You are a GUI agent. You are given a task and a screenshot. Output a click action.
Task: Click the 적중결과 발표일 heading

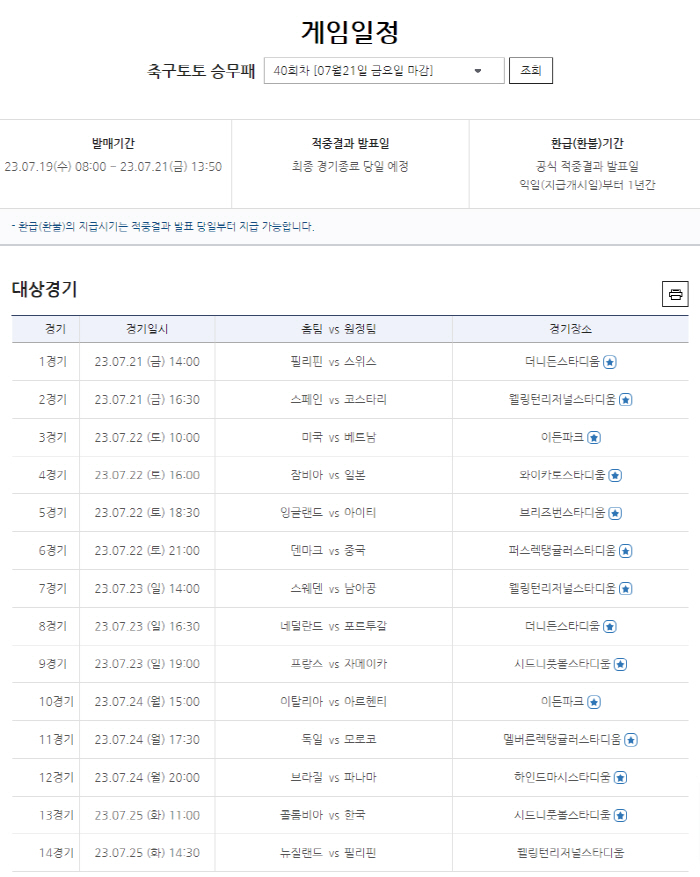tap(350, 143)
